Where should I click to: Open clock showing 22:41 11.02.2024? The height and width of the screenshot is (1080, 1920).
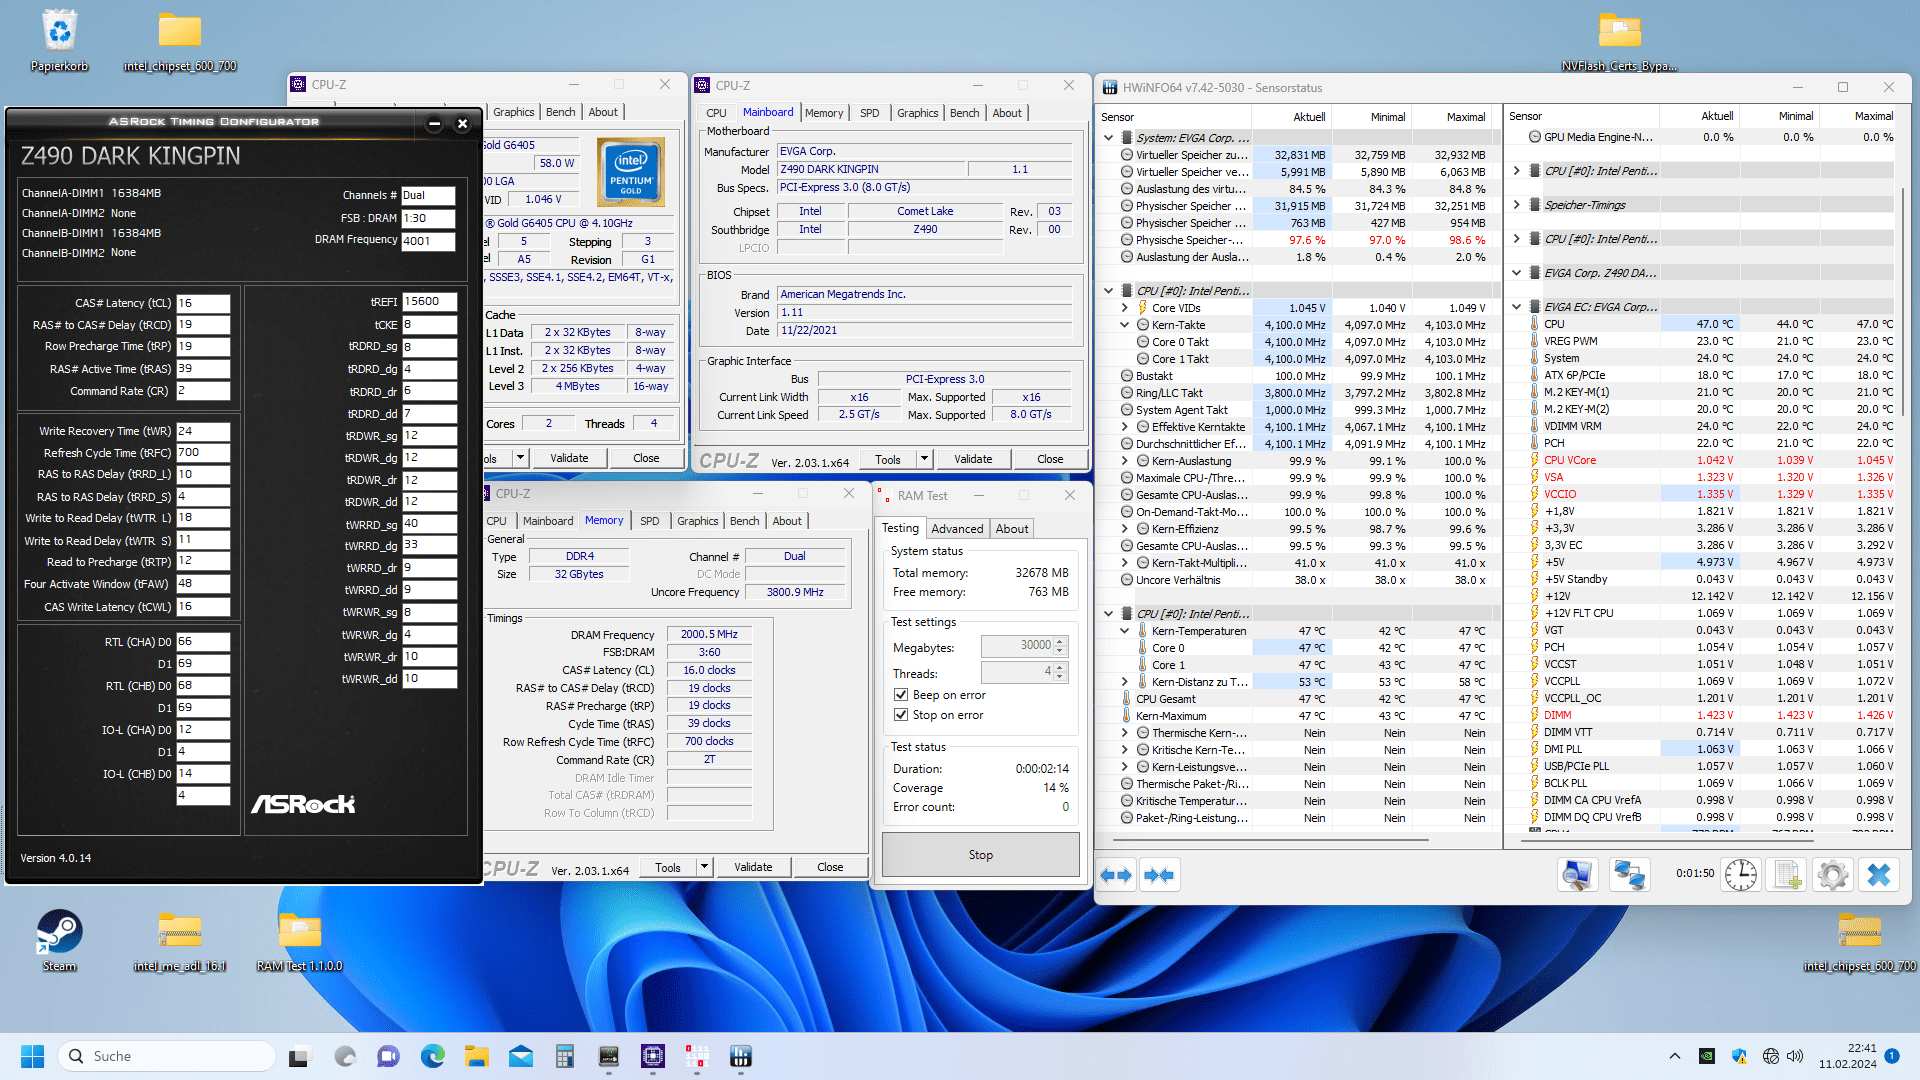(1847, 1056)
